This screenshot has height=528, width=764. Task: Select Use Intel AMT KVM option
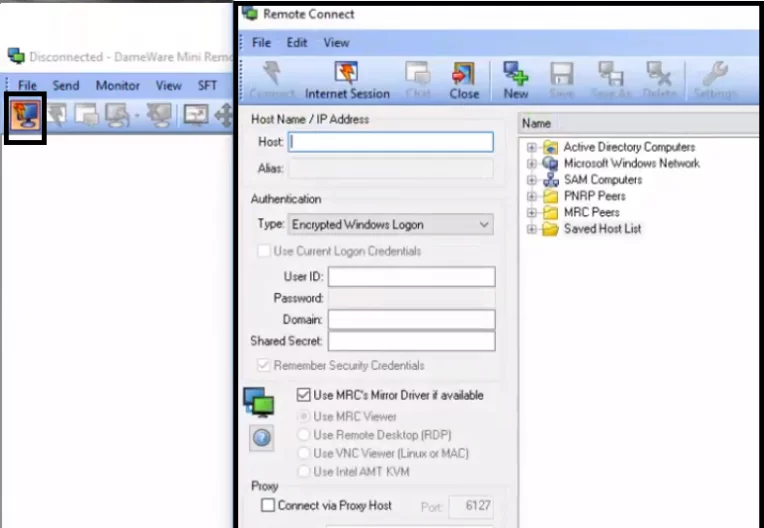(x=304, y=471)
